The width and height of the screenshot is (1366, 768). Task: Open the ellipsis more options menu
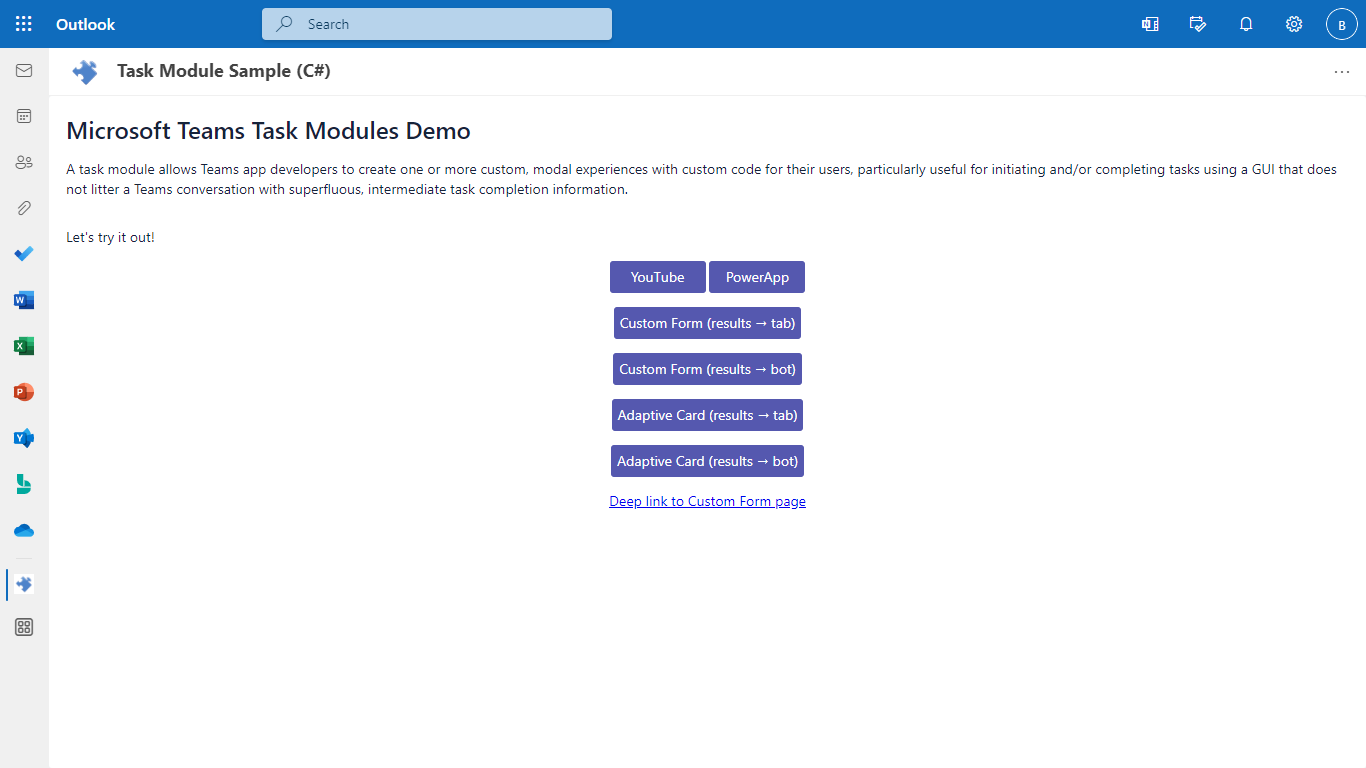1342,72
